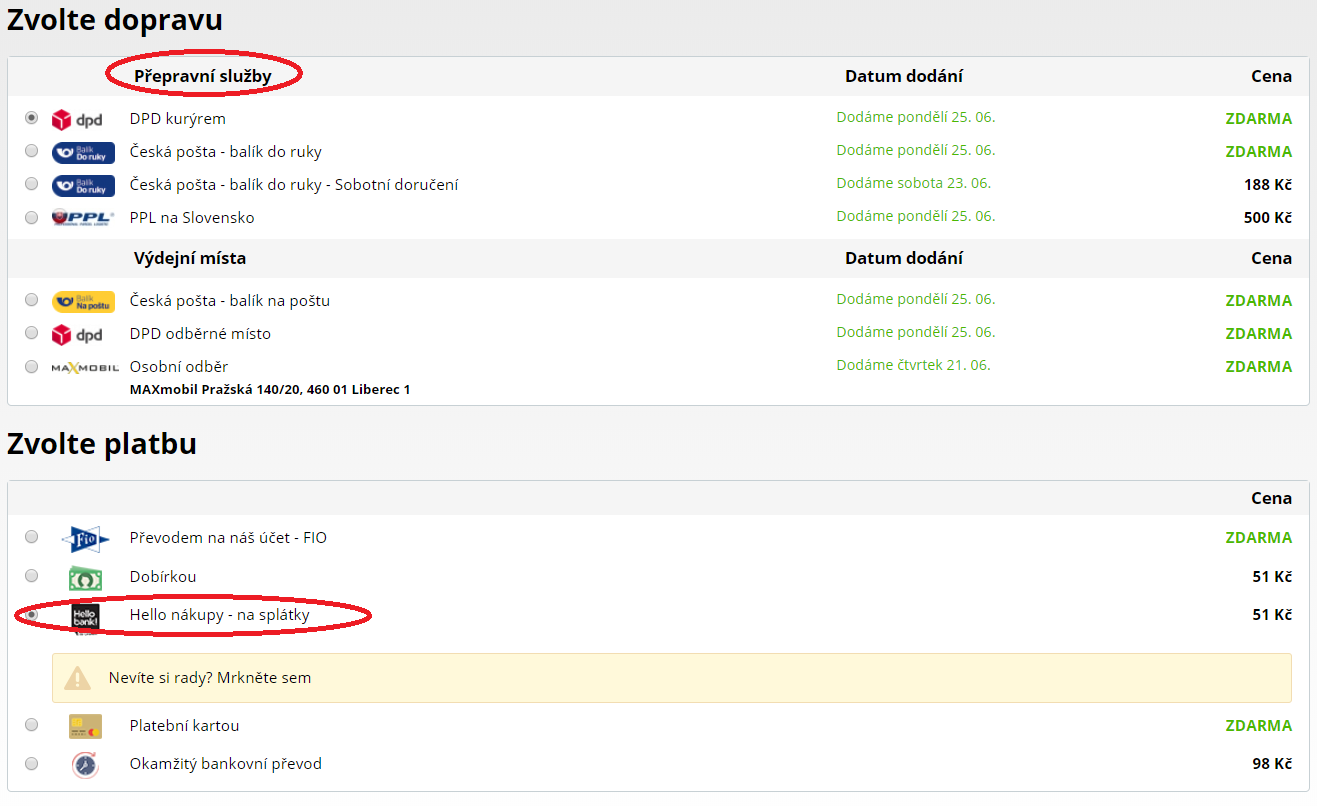Click 'Dodáme čtvrtek 21. 06.' delivery date
Viewport: 1317px width, 806px height.
914,365
